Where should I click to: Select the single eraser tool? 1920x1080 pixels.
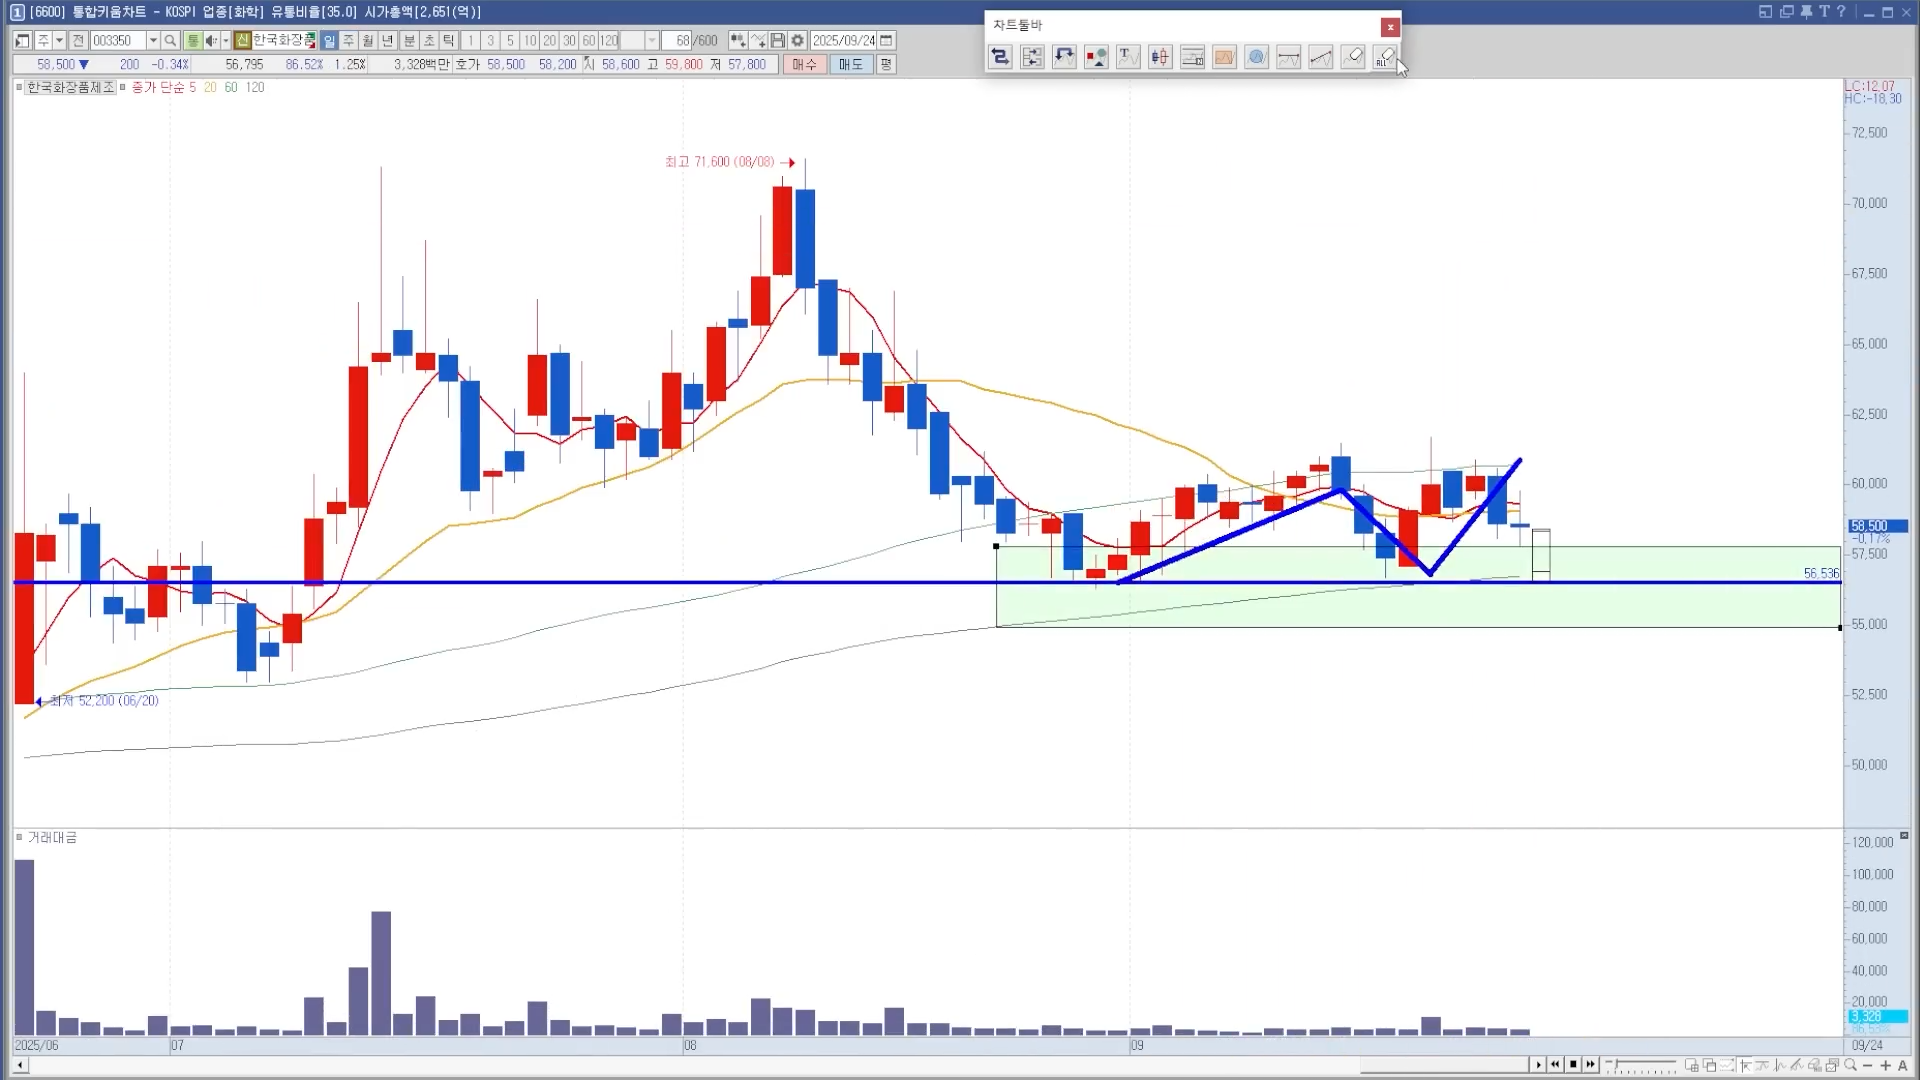[x=1353, y=57]
